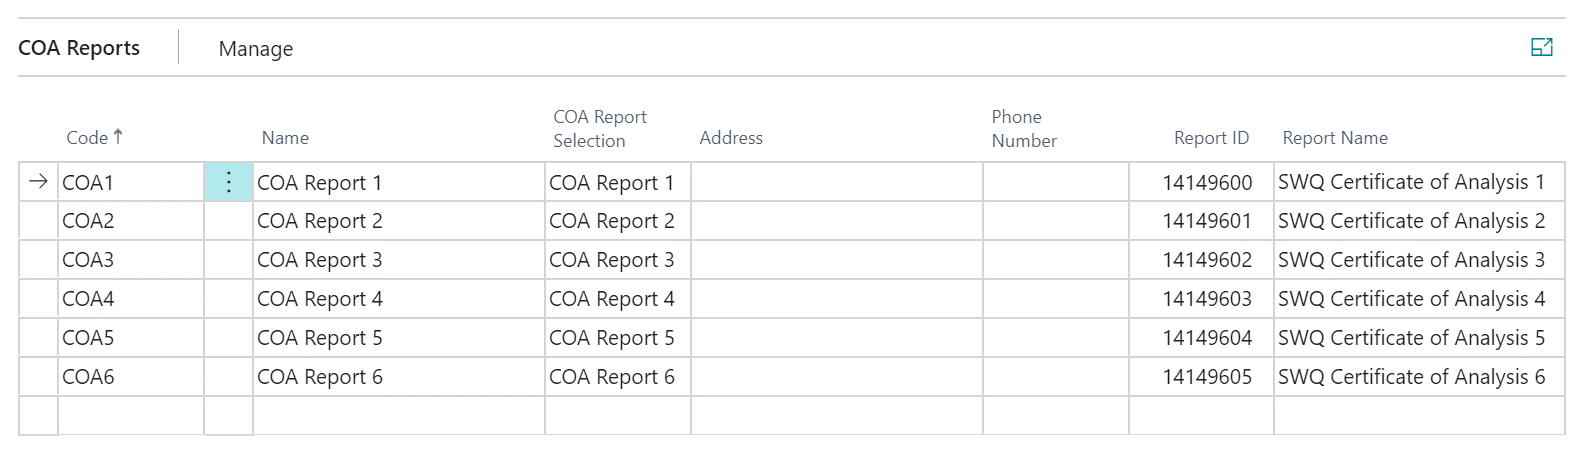Click the Report Name column header

point(1335,138)
